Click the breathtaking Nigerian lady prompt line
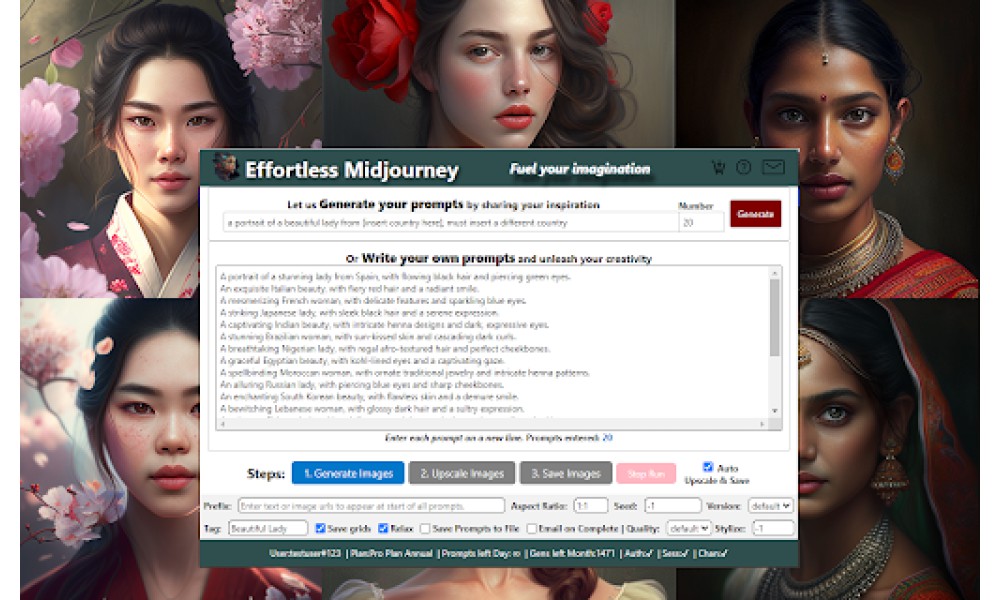 pyautogui.click(x=385, y=349)
